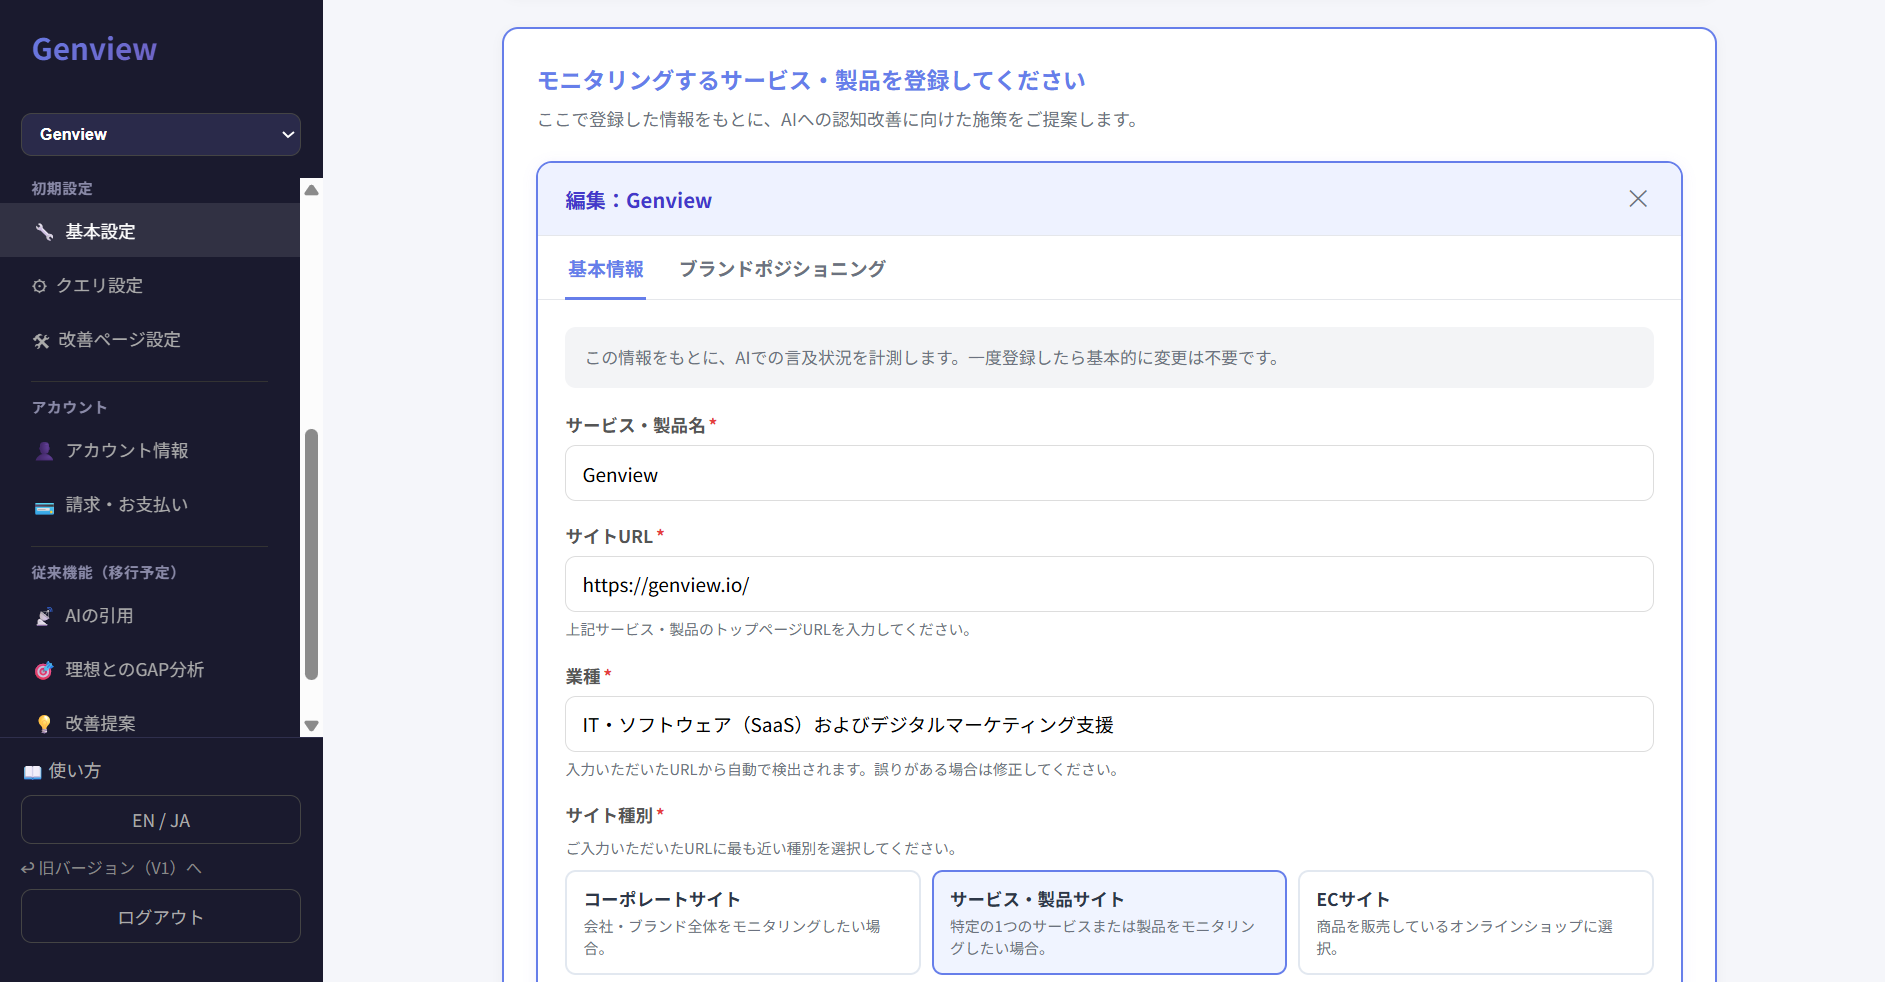Click the sidebar scrollbar up arrow
The image size is (1885, 982).
click(x=312, y=189)
